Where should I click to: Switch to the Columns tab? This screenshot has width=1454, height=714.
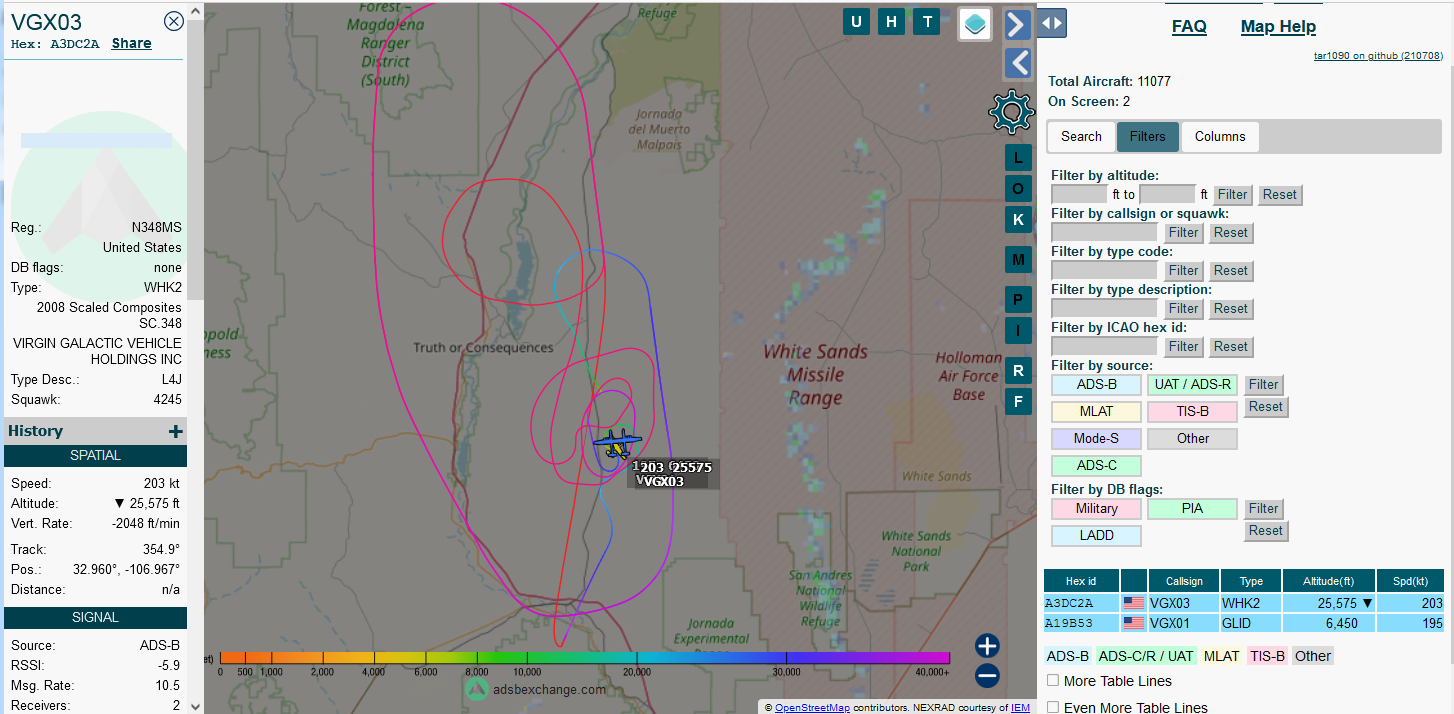tap(1220, 137)
